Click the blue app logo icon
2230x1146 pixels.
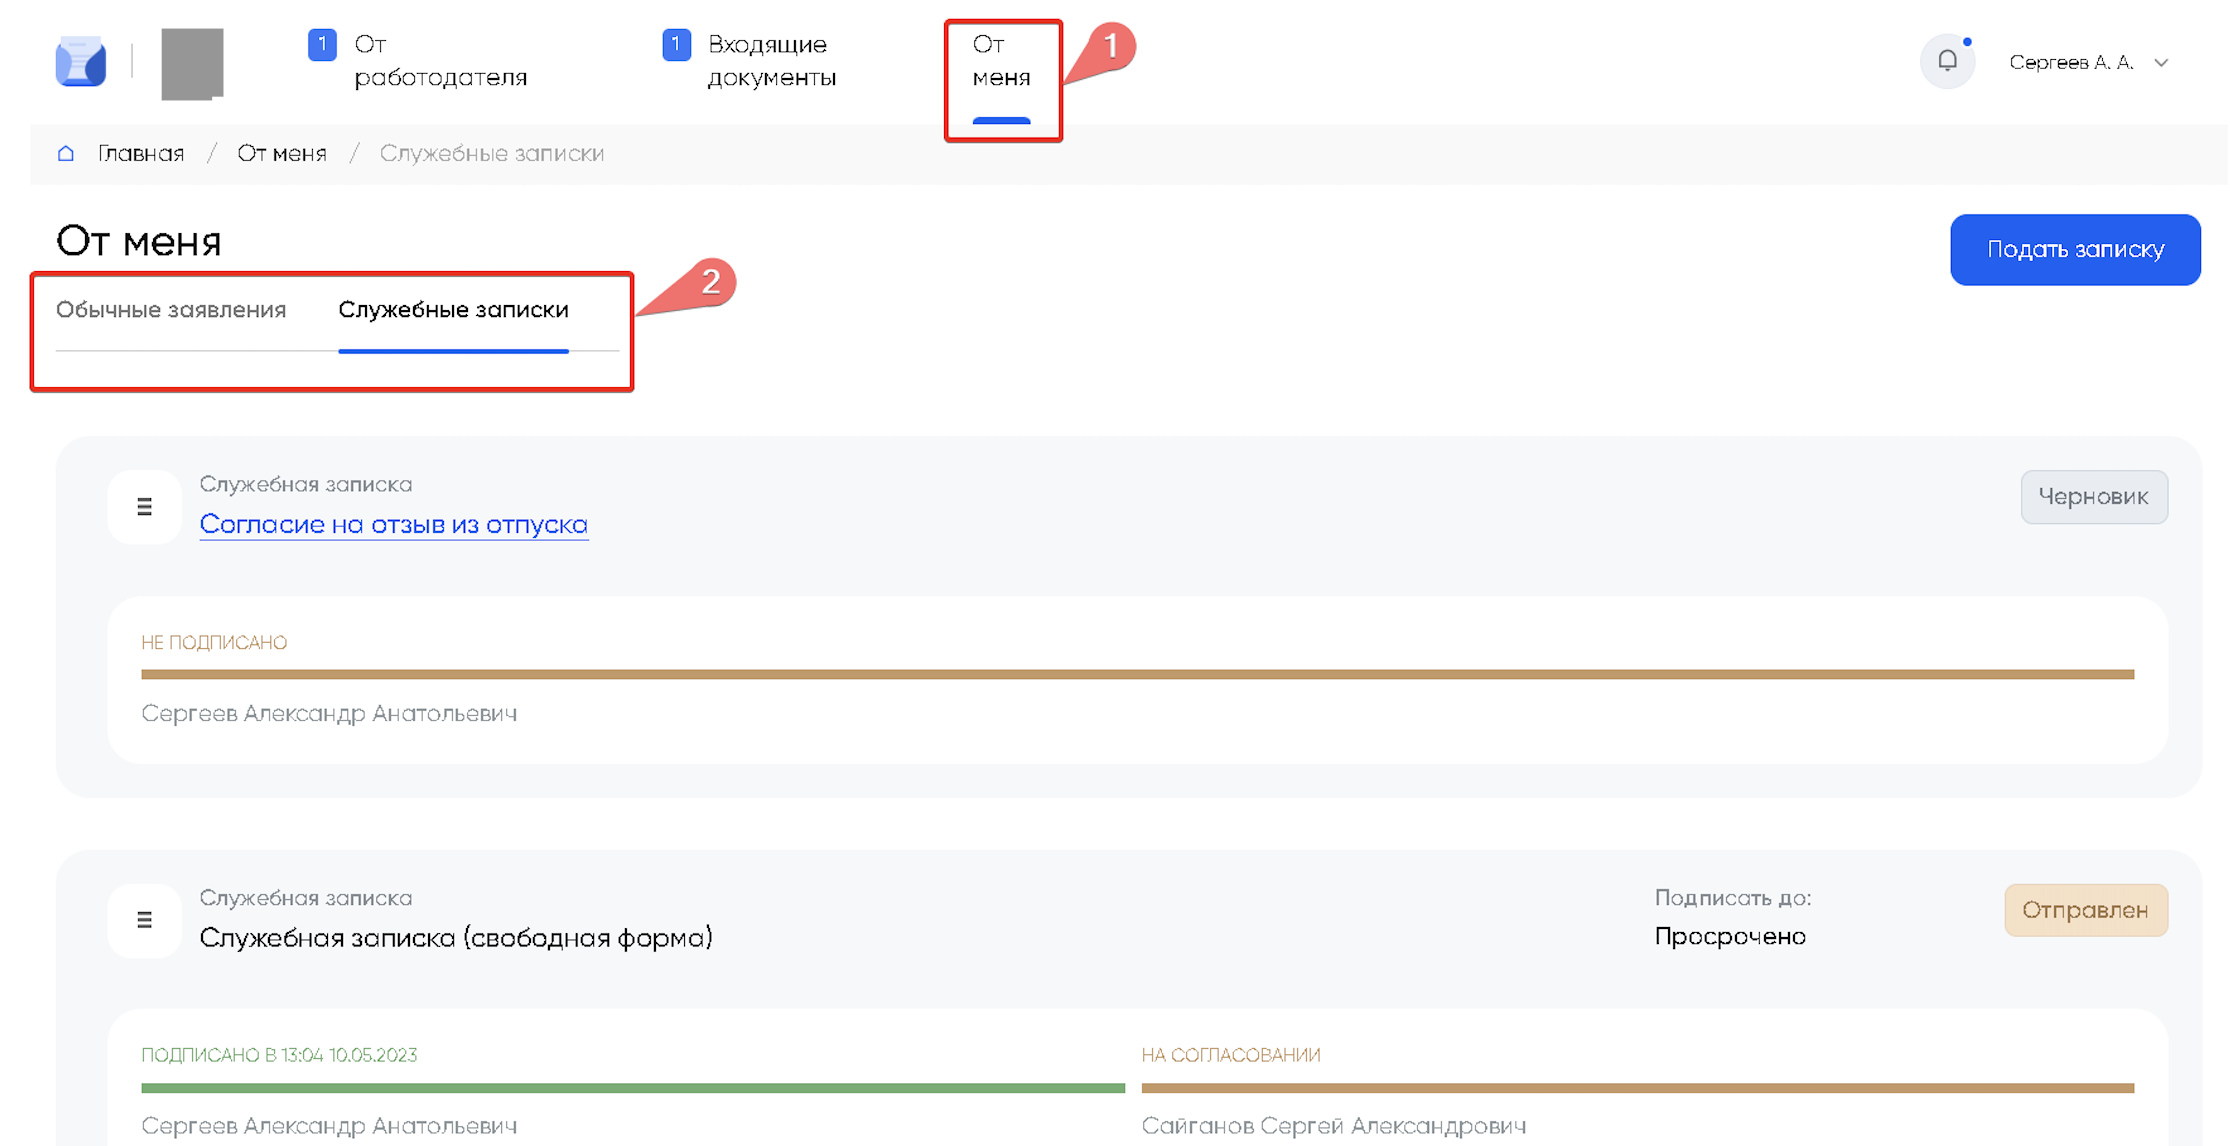point(81,62)
